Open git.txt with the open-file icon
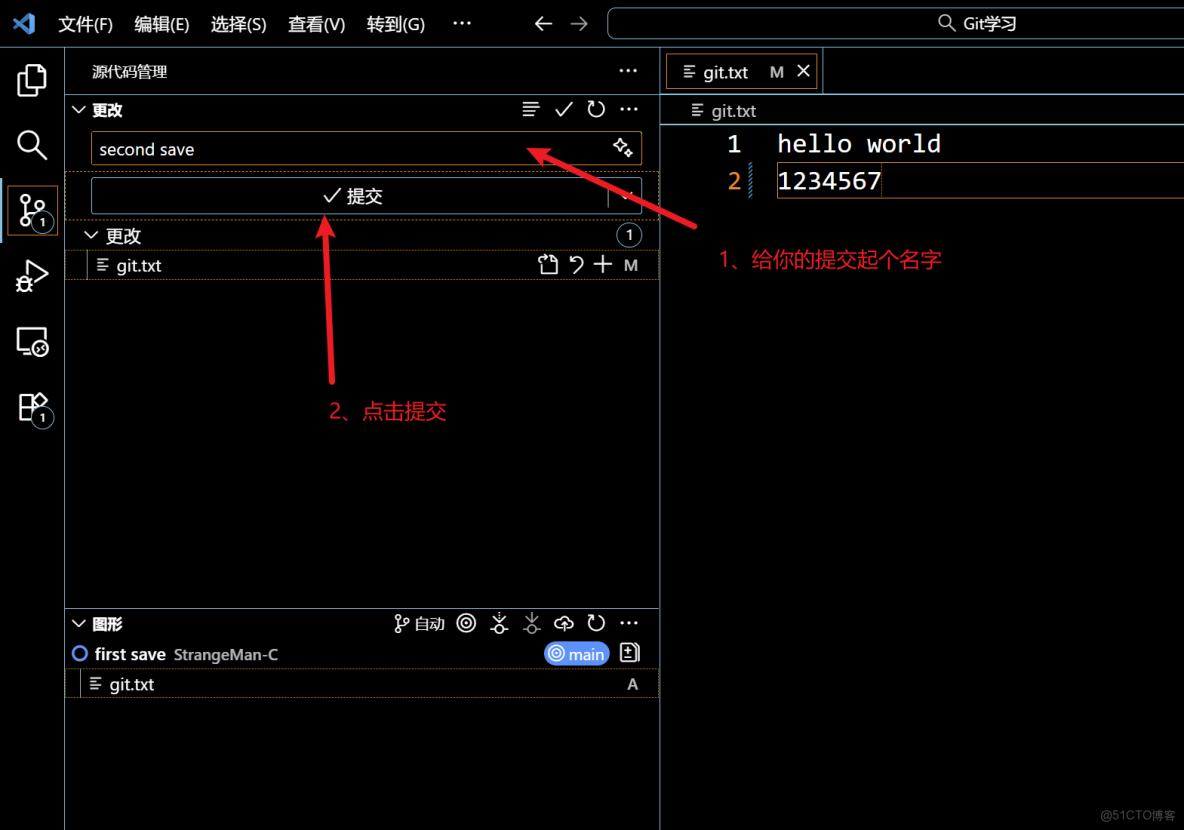The image size is (1184, 830). pos(548,264)
